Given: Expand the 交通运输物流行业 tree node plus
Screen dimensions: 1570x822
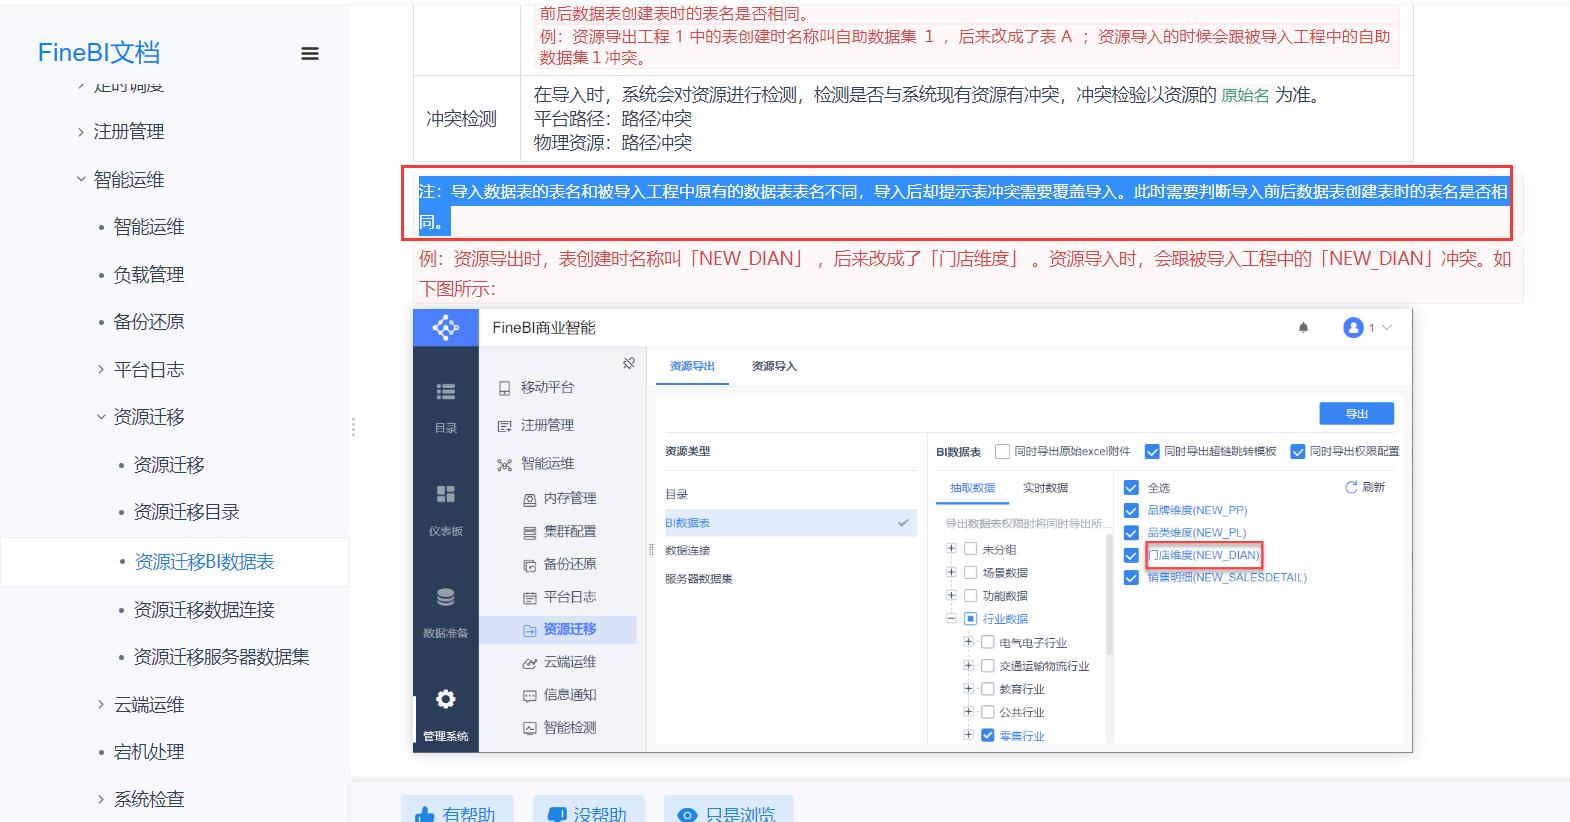Looking at the screenshot, I should click(968, 665).
